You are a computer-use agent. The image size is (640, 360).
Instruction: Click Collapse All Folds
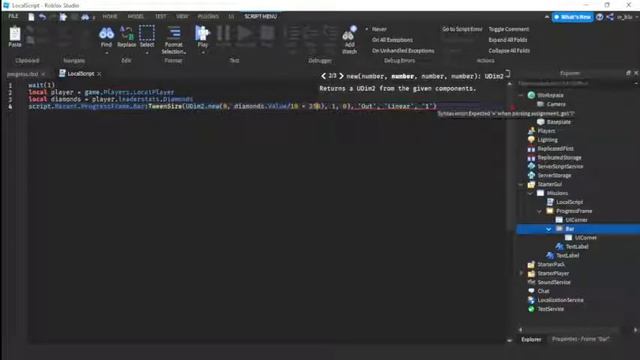(x=509, y=51)
